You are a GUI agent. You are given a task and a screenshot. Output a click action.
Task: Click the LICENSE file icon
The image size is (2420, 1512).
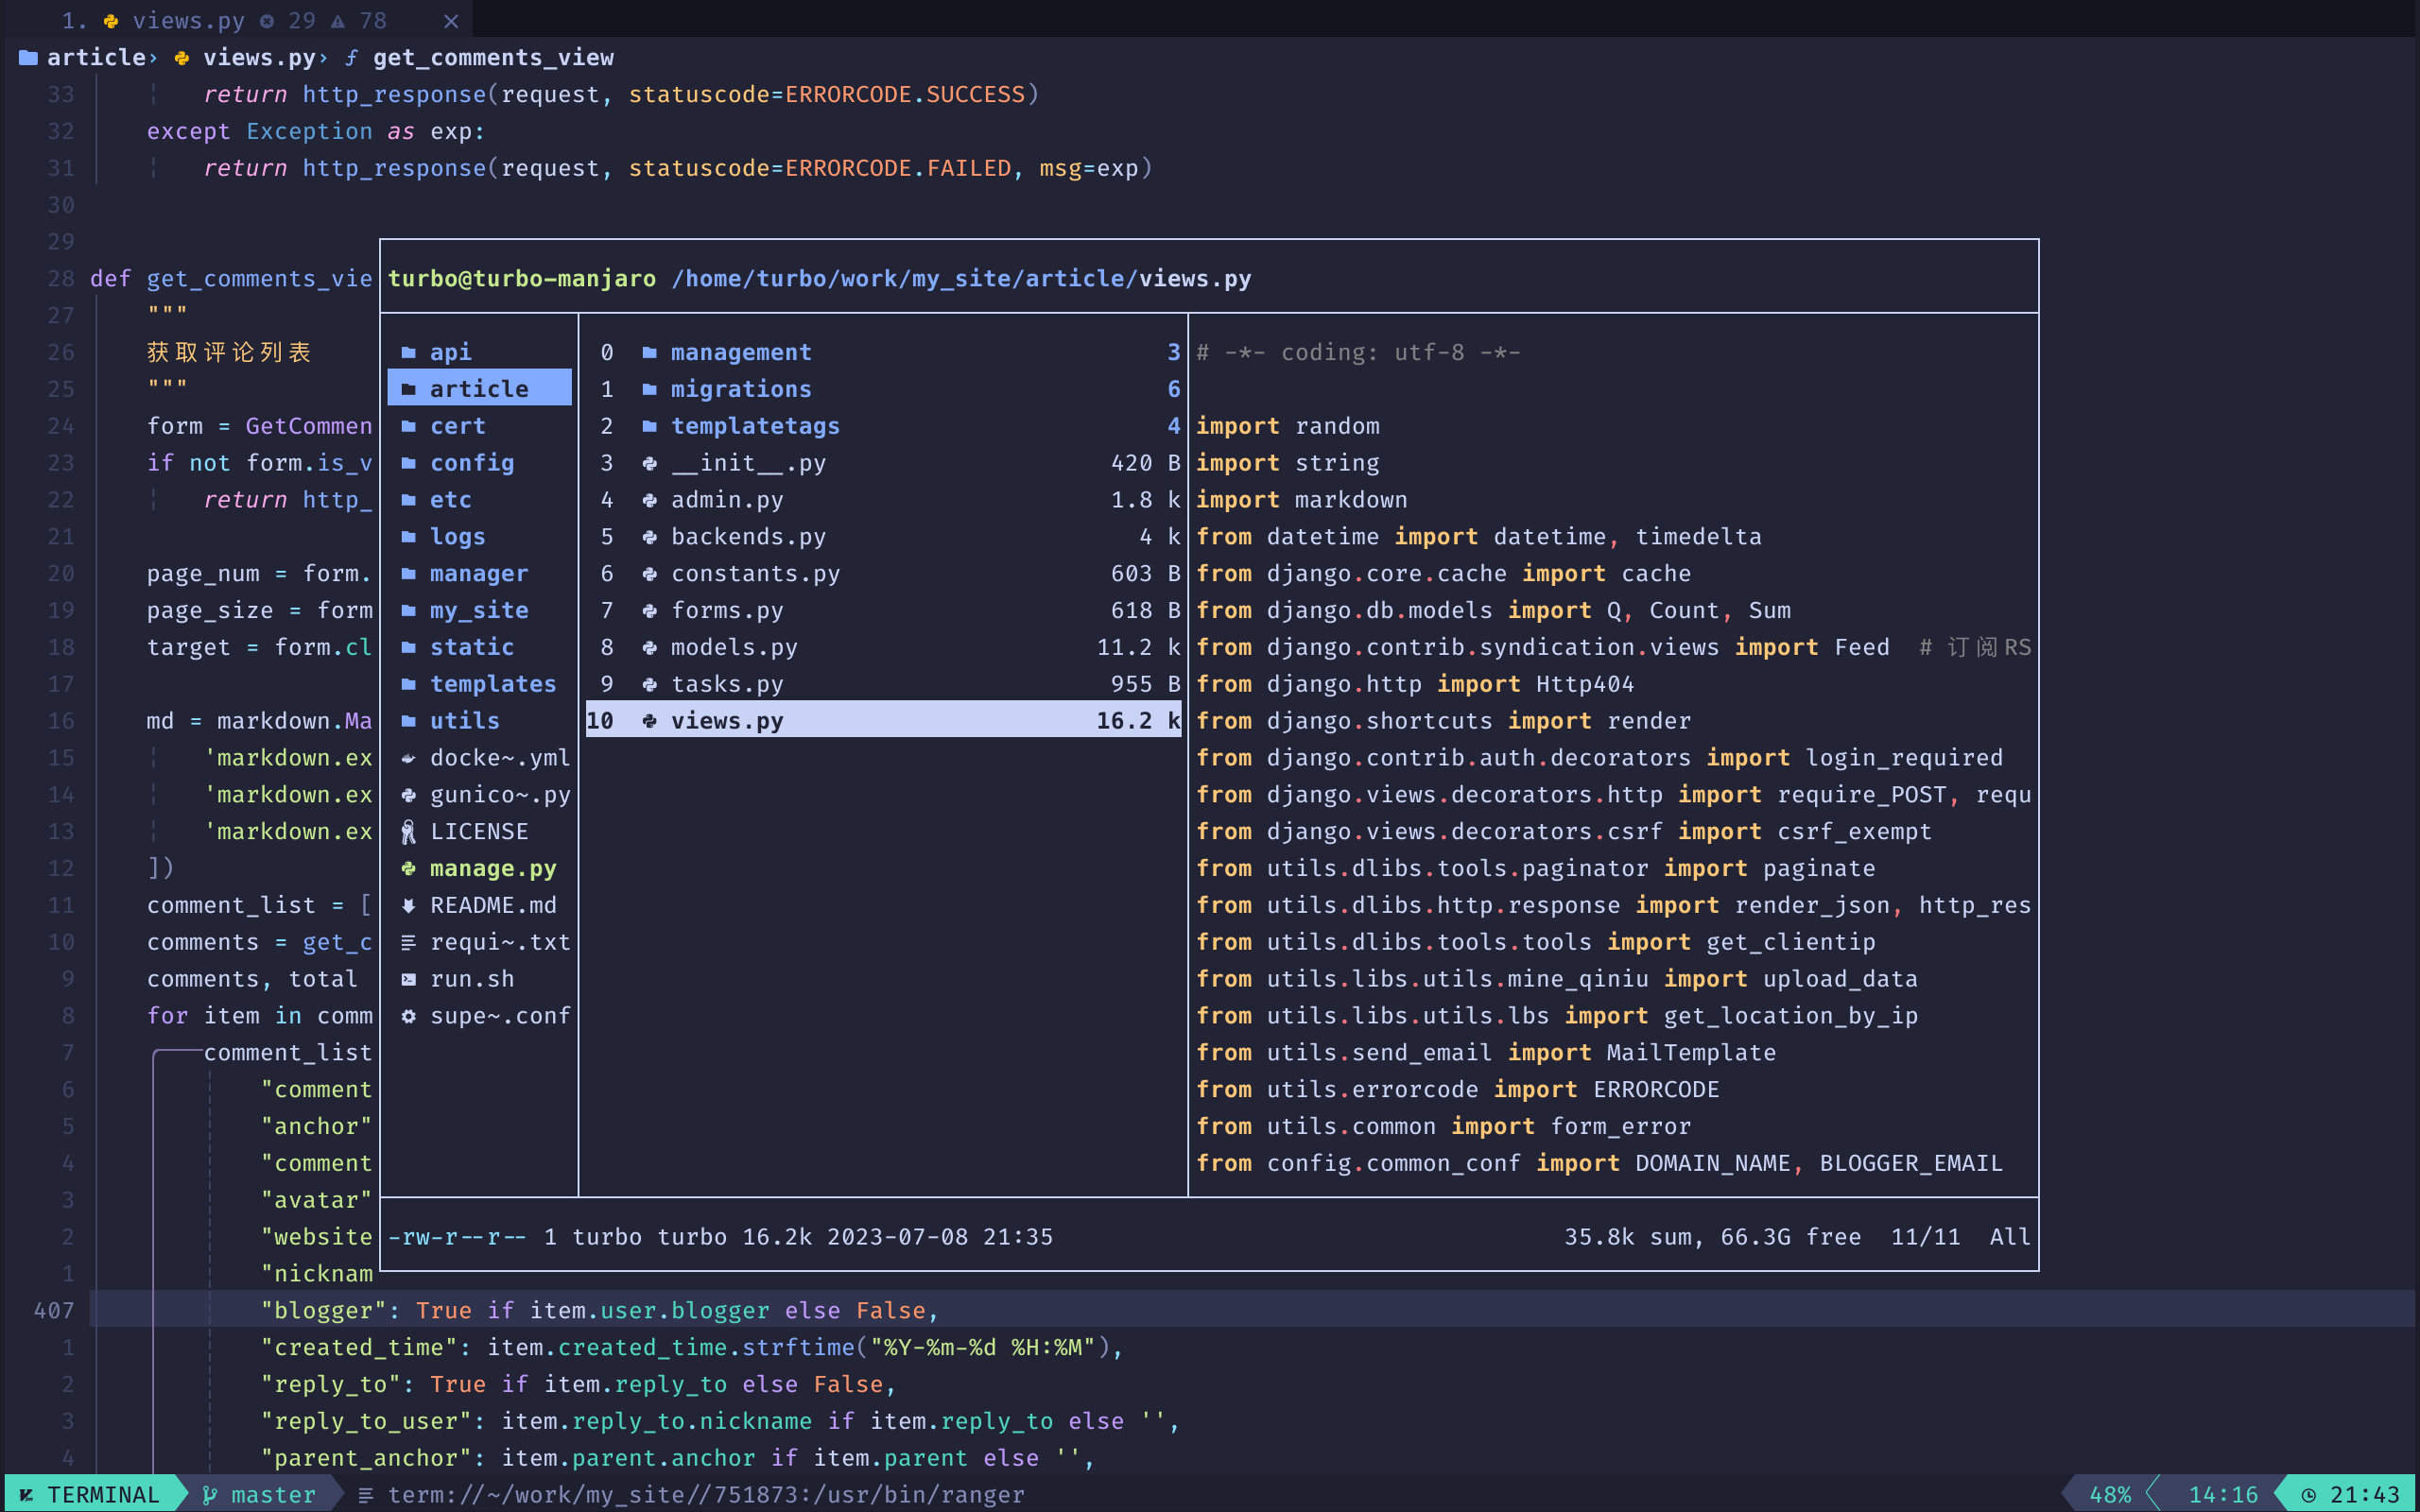(408, 832)
